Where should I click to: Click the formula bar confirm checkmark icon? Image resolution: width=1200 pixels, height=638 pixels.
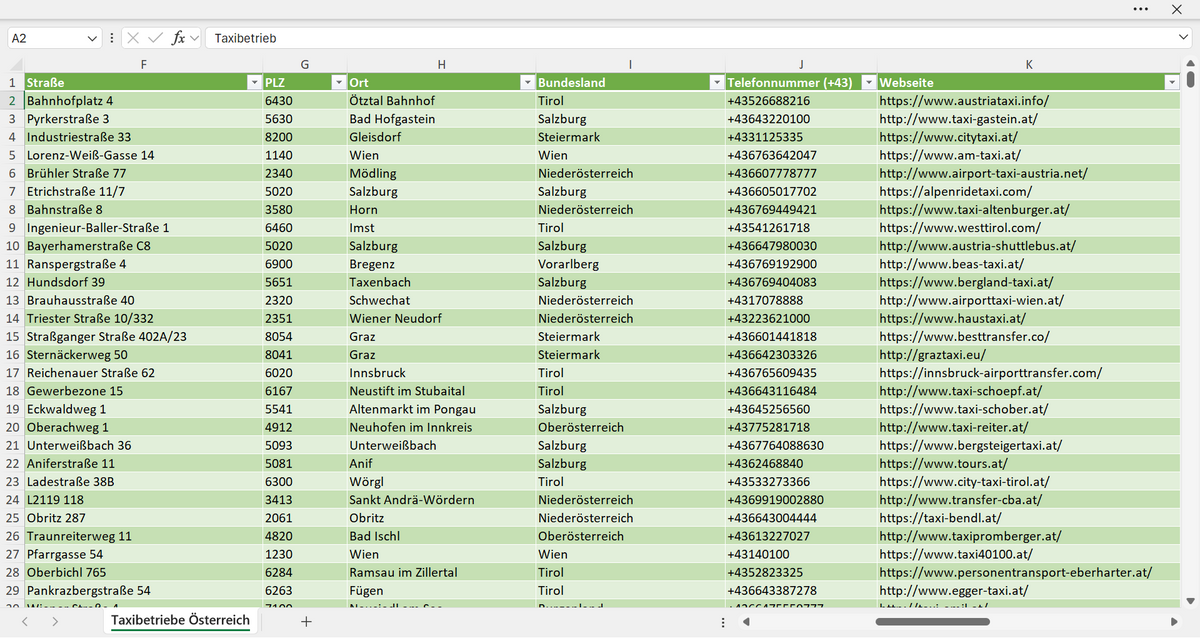pos(156,38)
